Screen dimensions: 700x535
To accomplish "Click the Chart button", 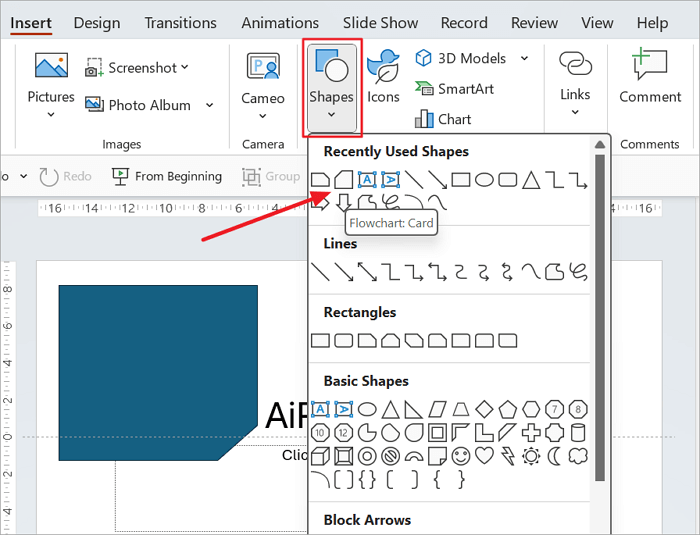I will click(x=443, y=119).
